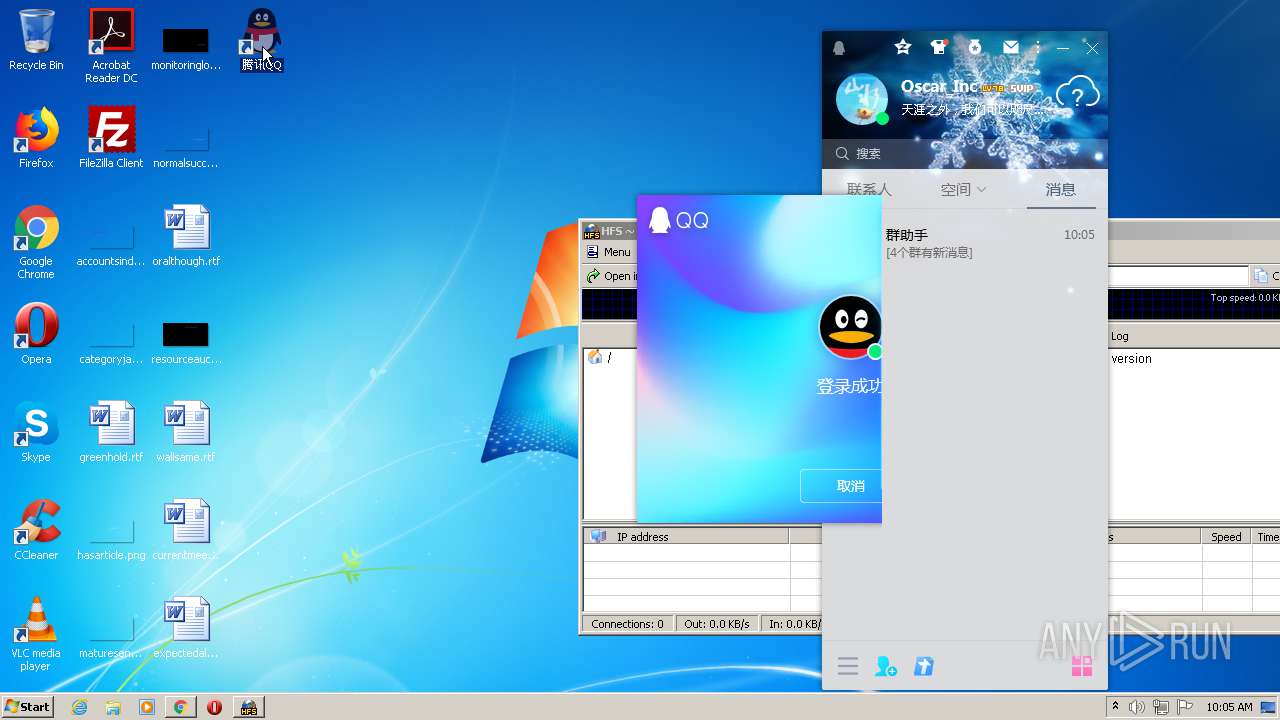The image size is (1280, 720).
Task: Open the Recycle Bin desktop icon
Action: [x=36, y=40]
